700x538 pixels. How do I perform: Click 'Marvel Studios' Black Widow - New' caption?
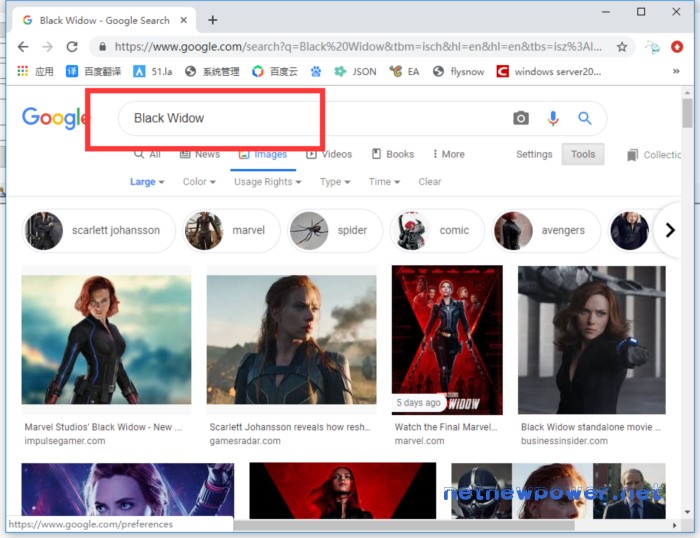(103, 427)
